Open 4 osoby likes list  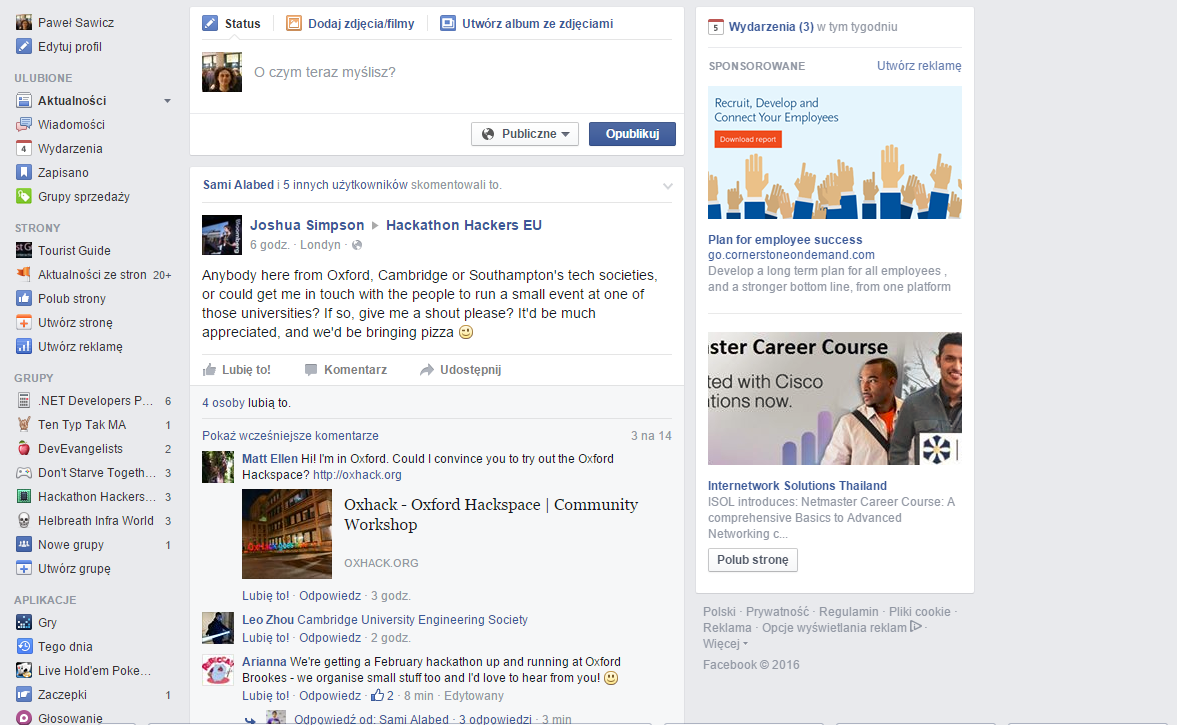click(x=224, y=403)
